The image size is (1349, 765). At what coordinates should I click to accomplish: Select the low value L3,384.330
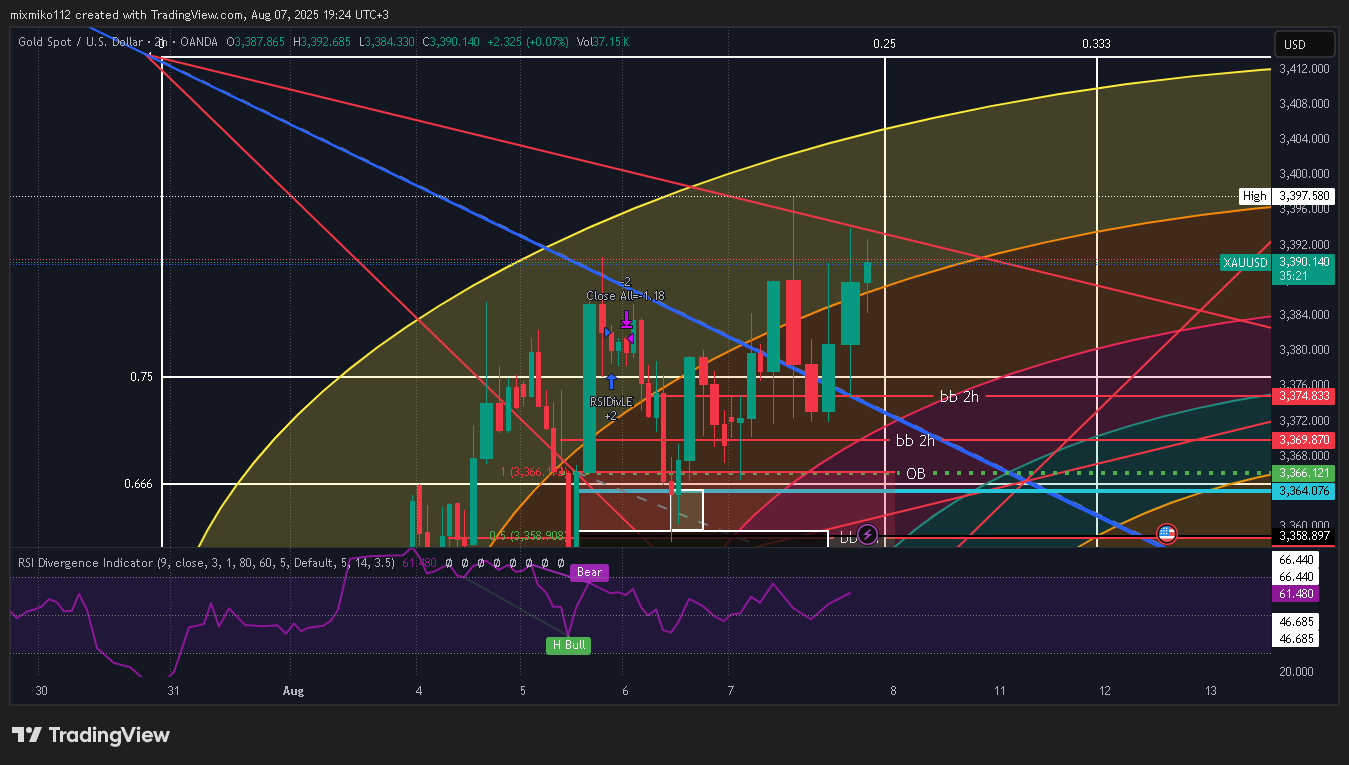tap(386, 42)
